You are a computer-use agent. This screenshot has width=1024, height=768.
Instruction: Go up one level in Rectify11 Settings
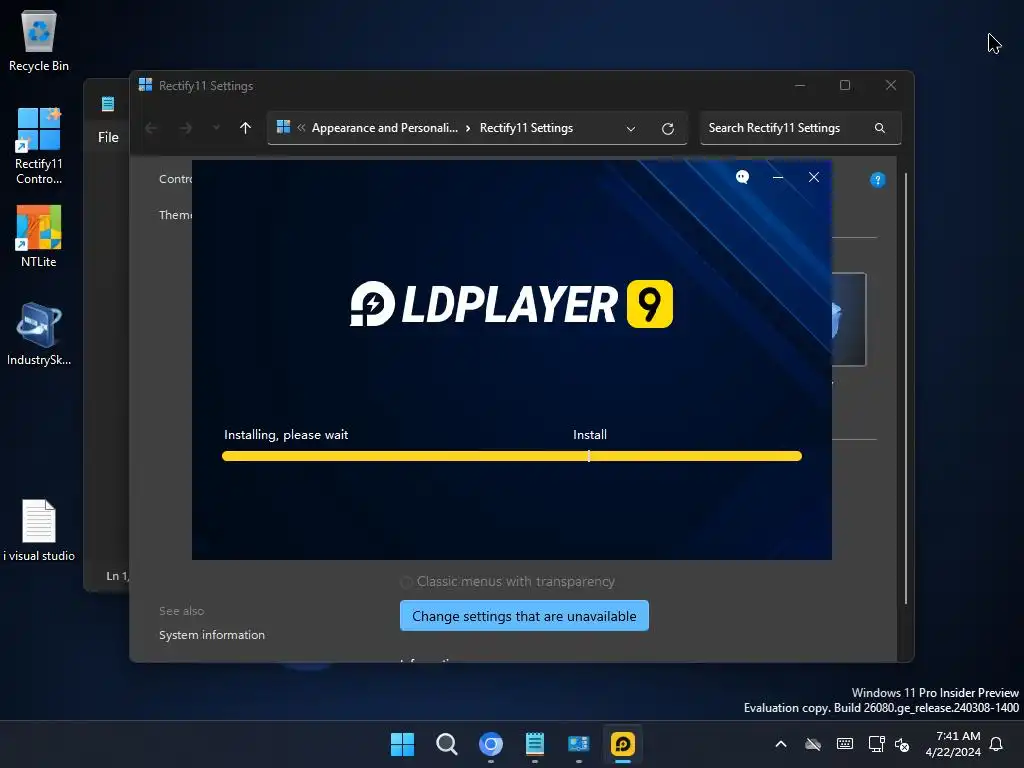(245, 128)
